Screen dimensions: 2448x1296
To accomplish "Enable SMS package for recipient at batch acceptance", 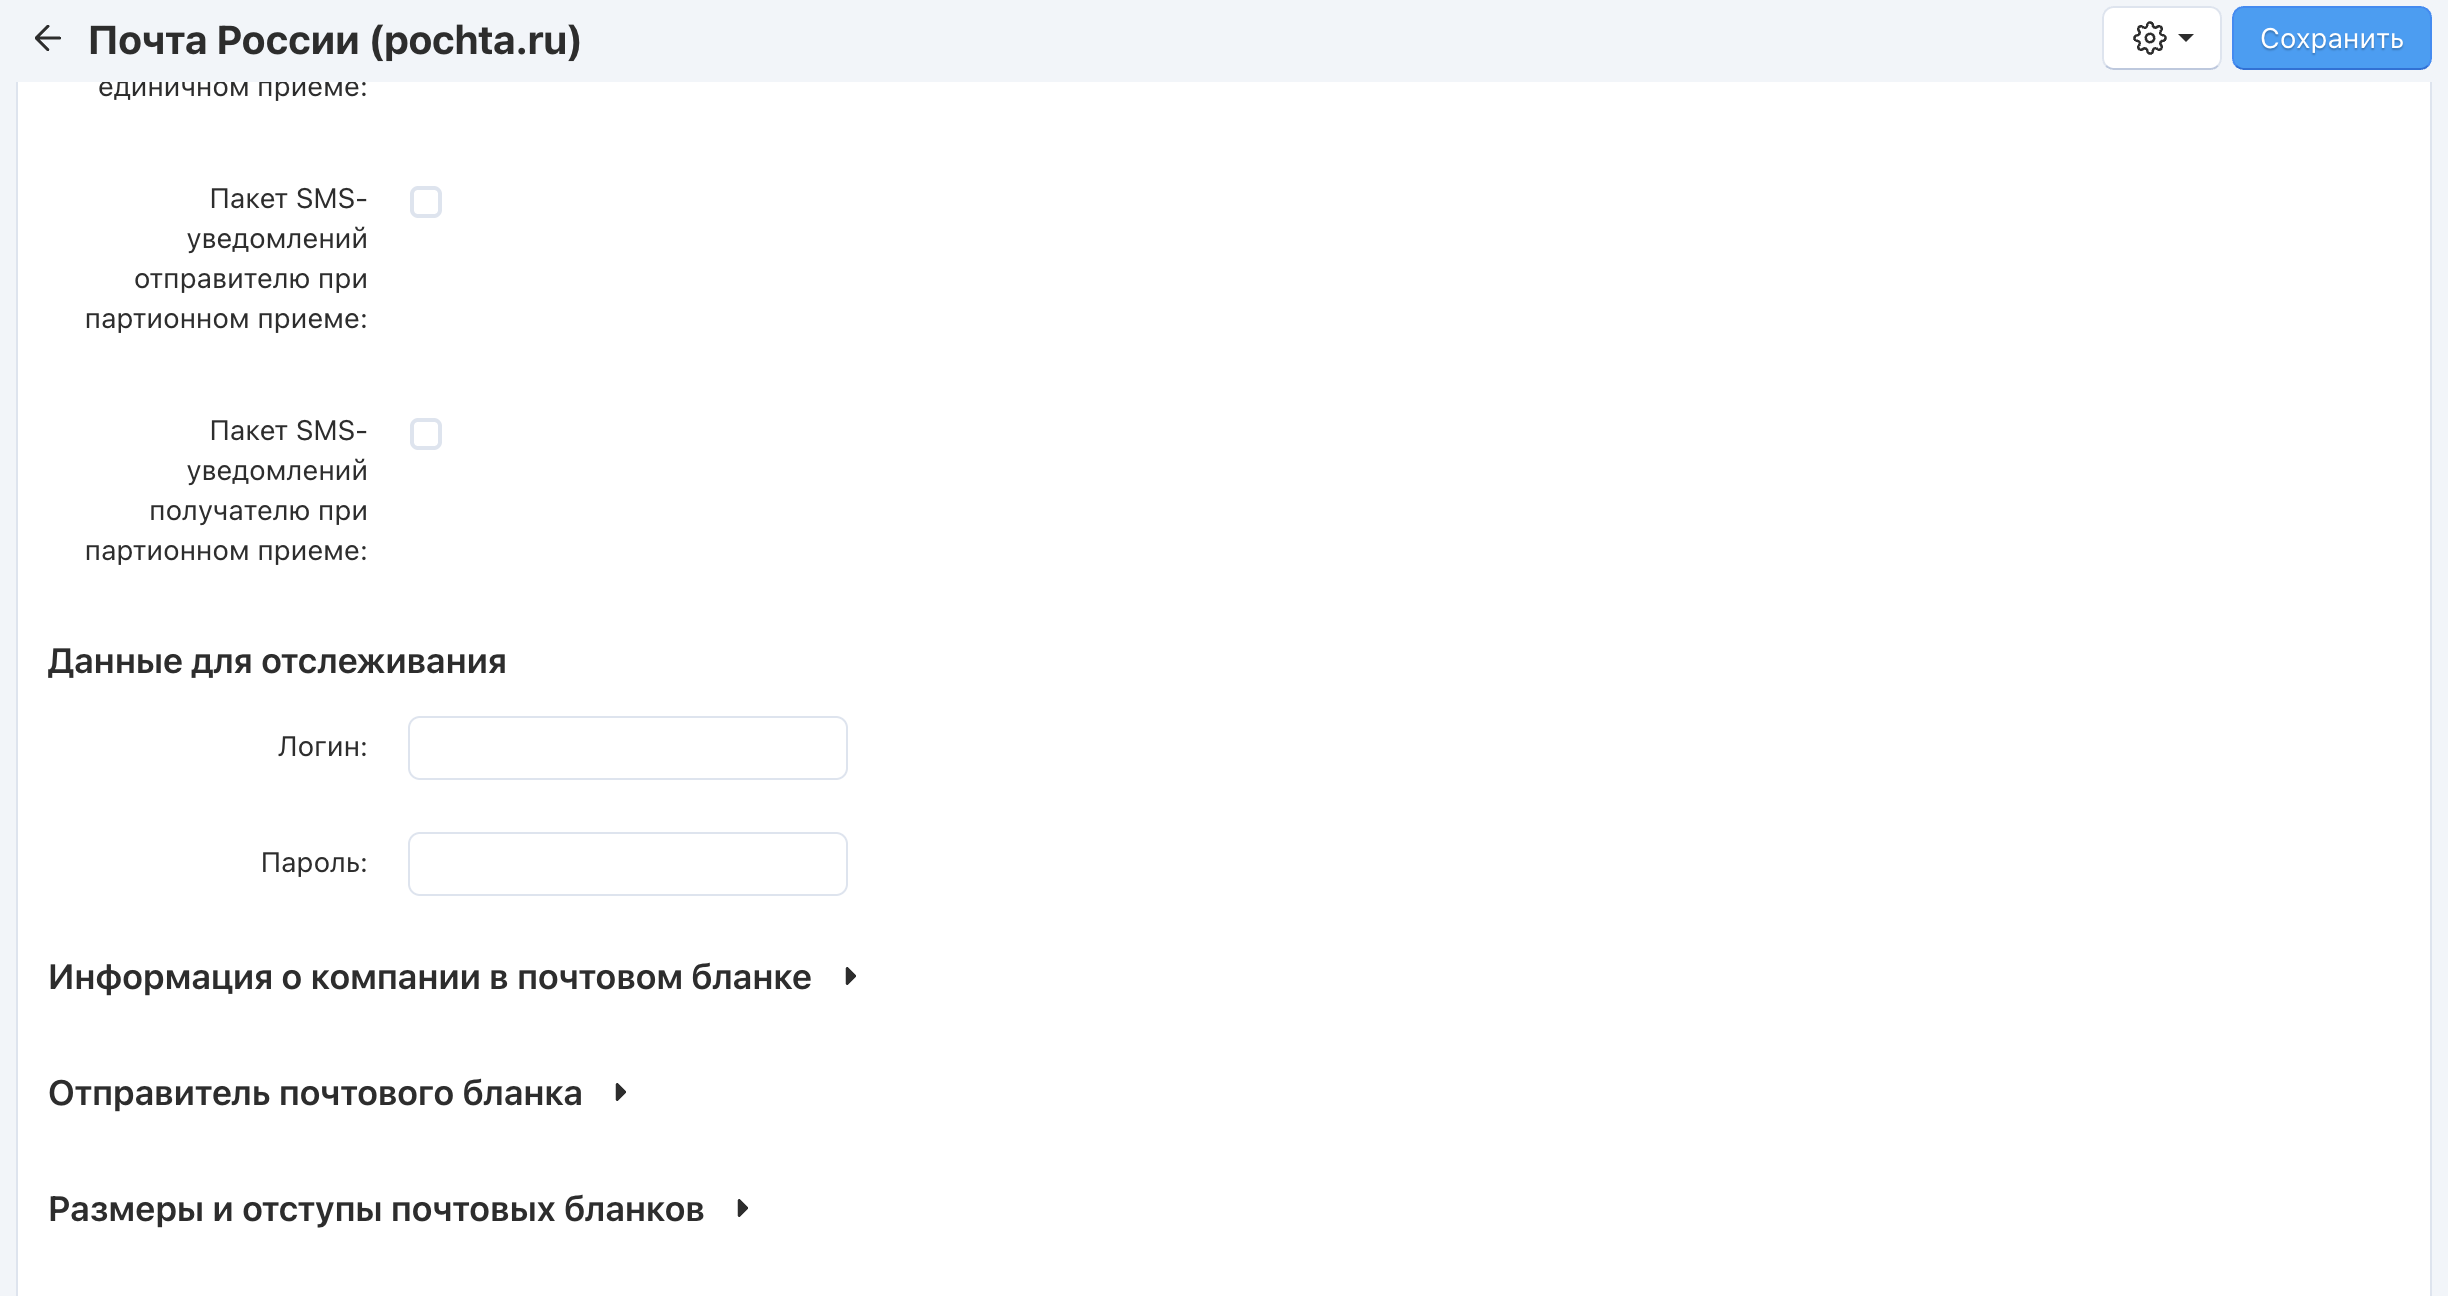I will (426, 434).
